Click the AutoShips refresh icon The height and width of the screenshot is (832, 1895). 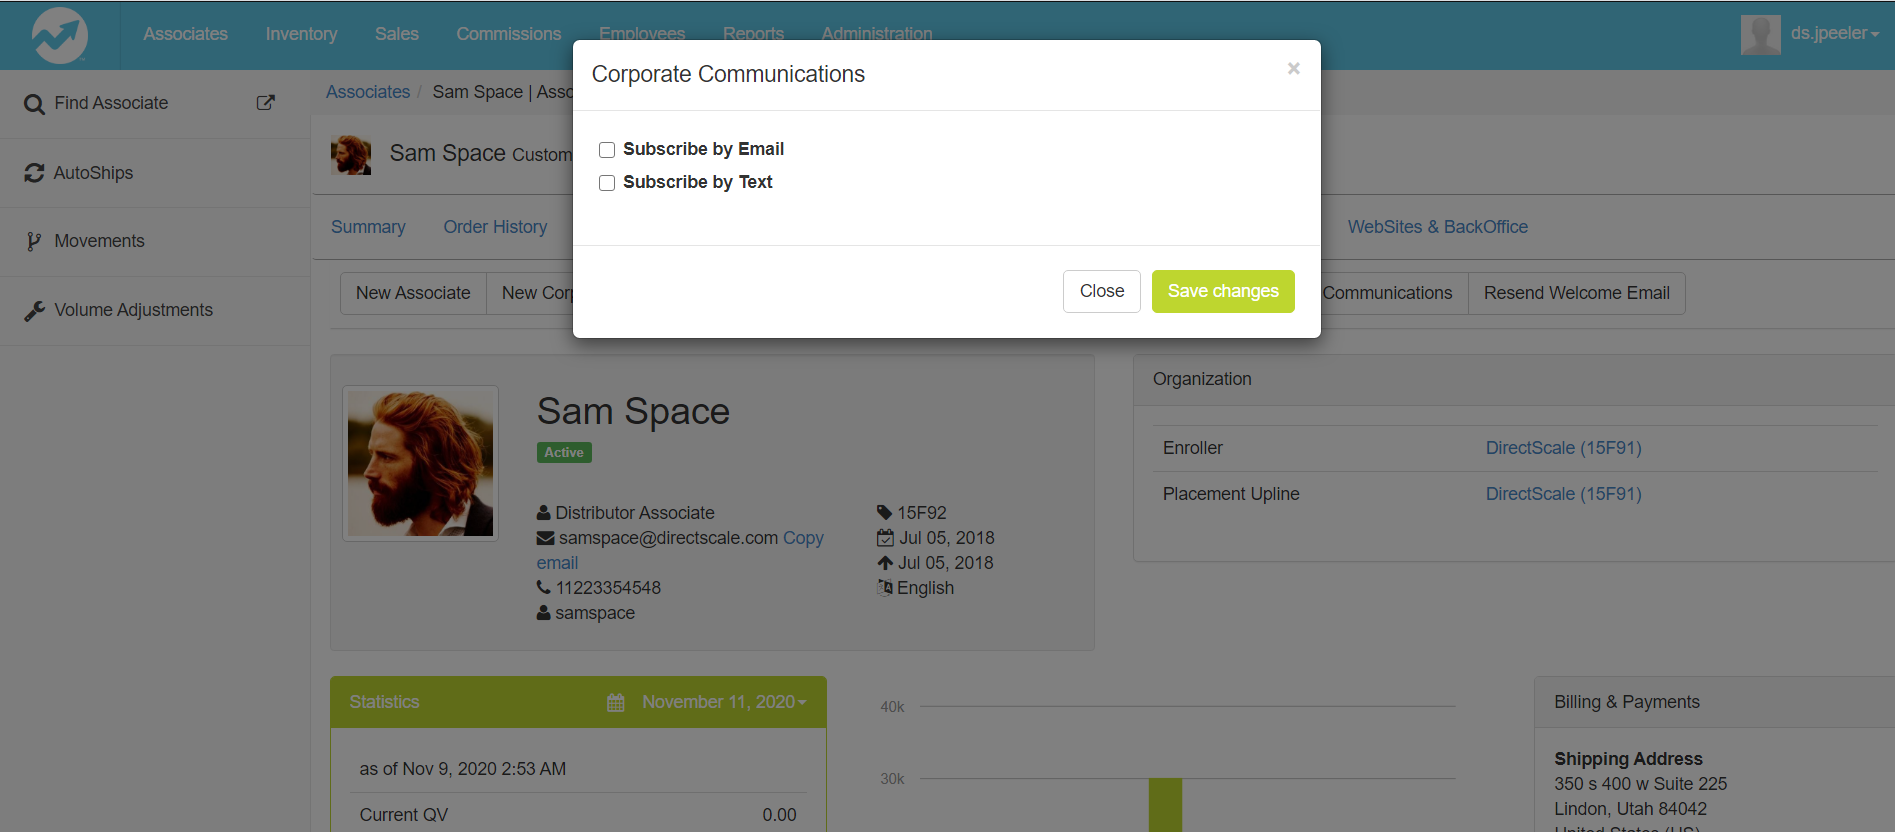[34, 173]
